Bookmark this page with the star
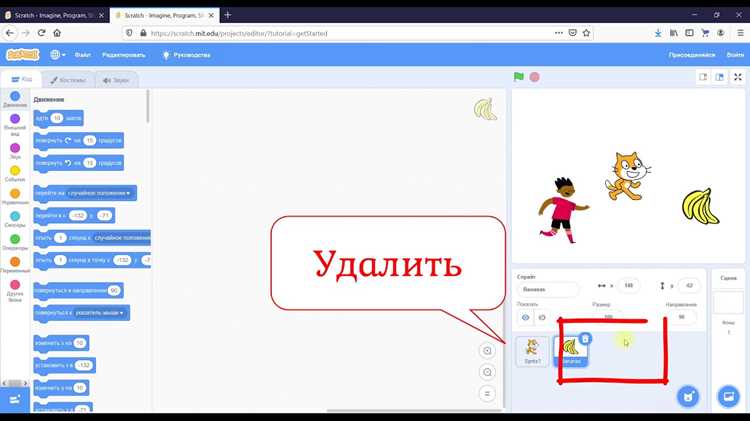 pos(586,33)
